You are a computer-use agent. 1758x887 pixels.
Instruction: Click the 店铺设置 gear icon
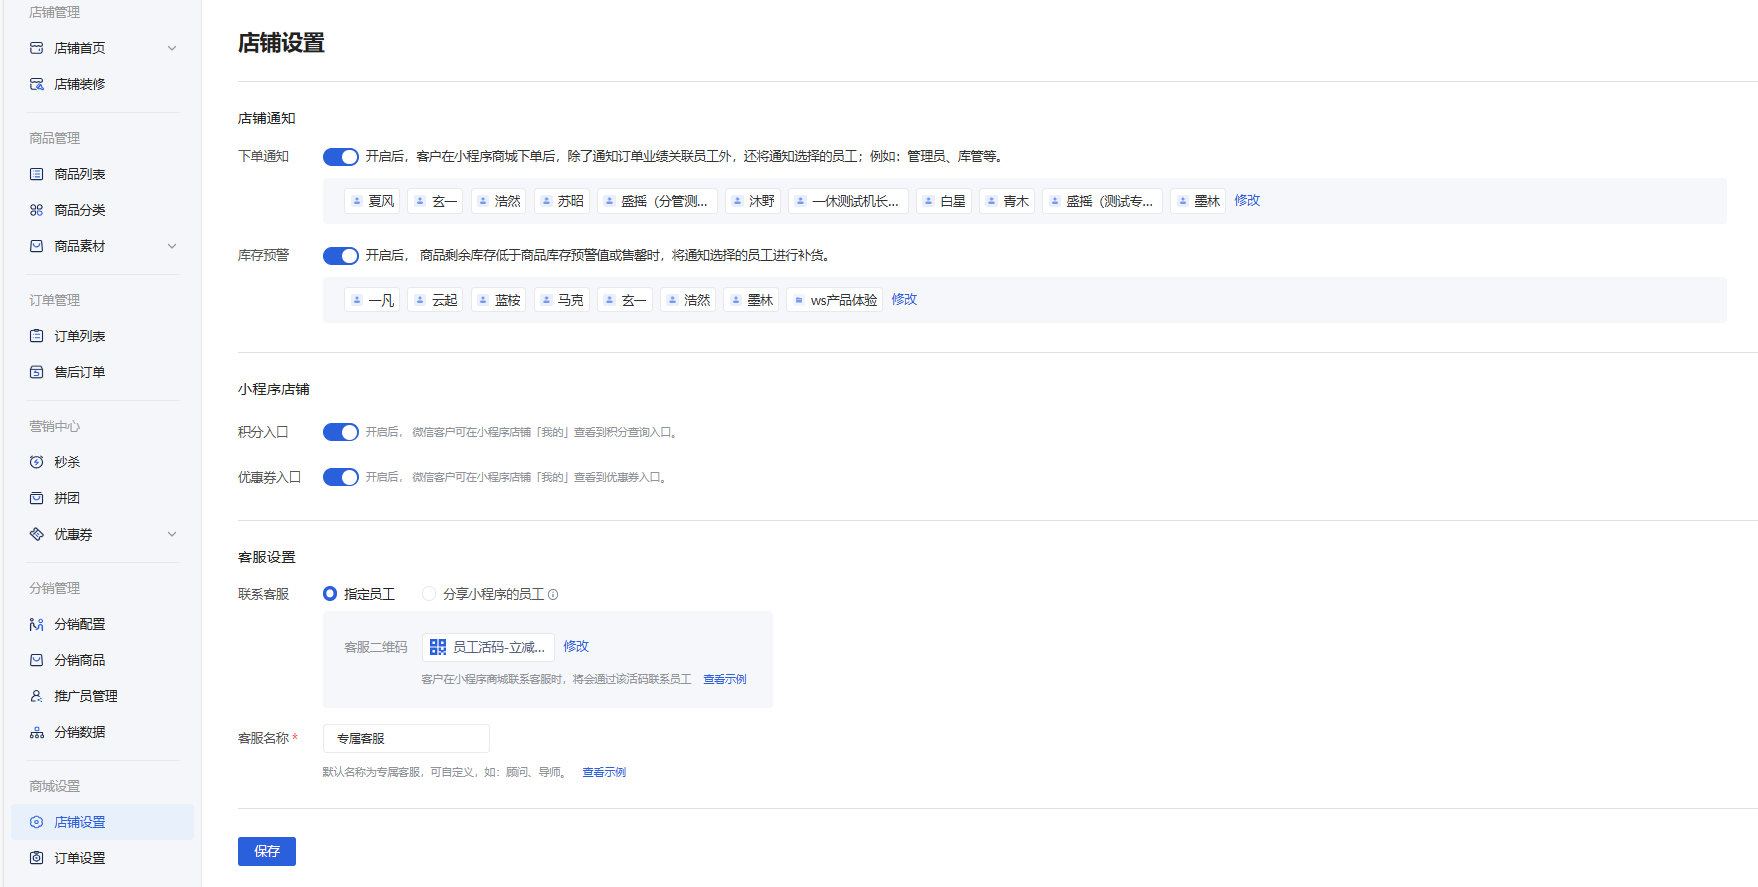37,822
